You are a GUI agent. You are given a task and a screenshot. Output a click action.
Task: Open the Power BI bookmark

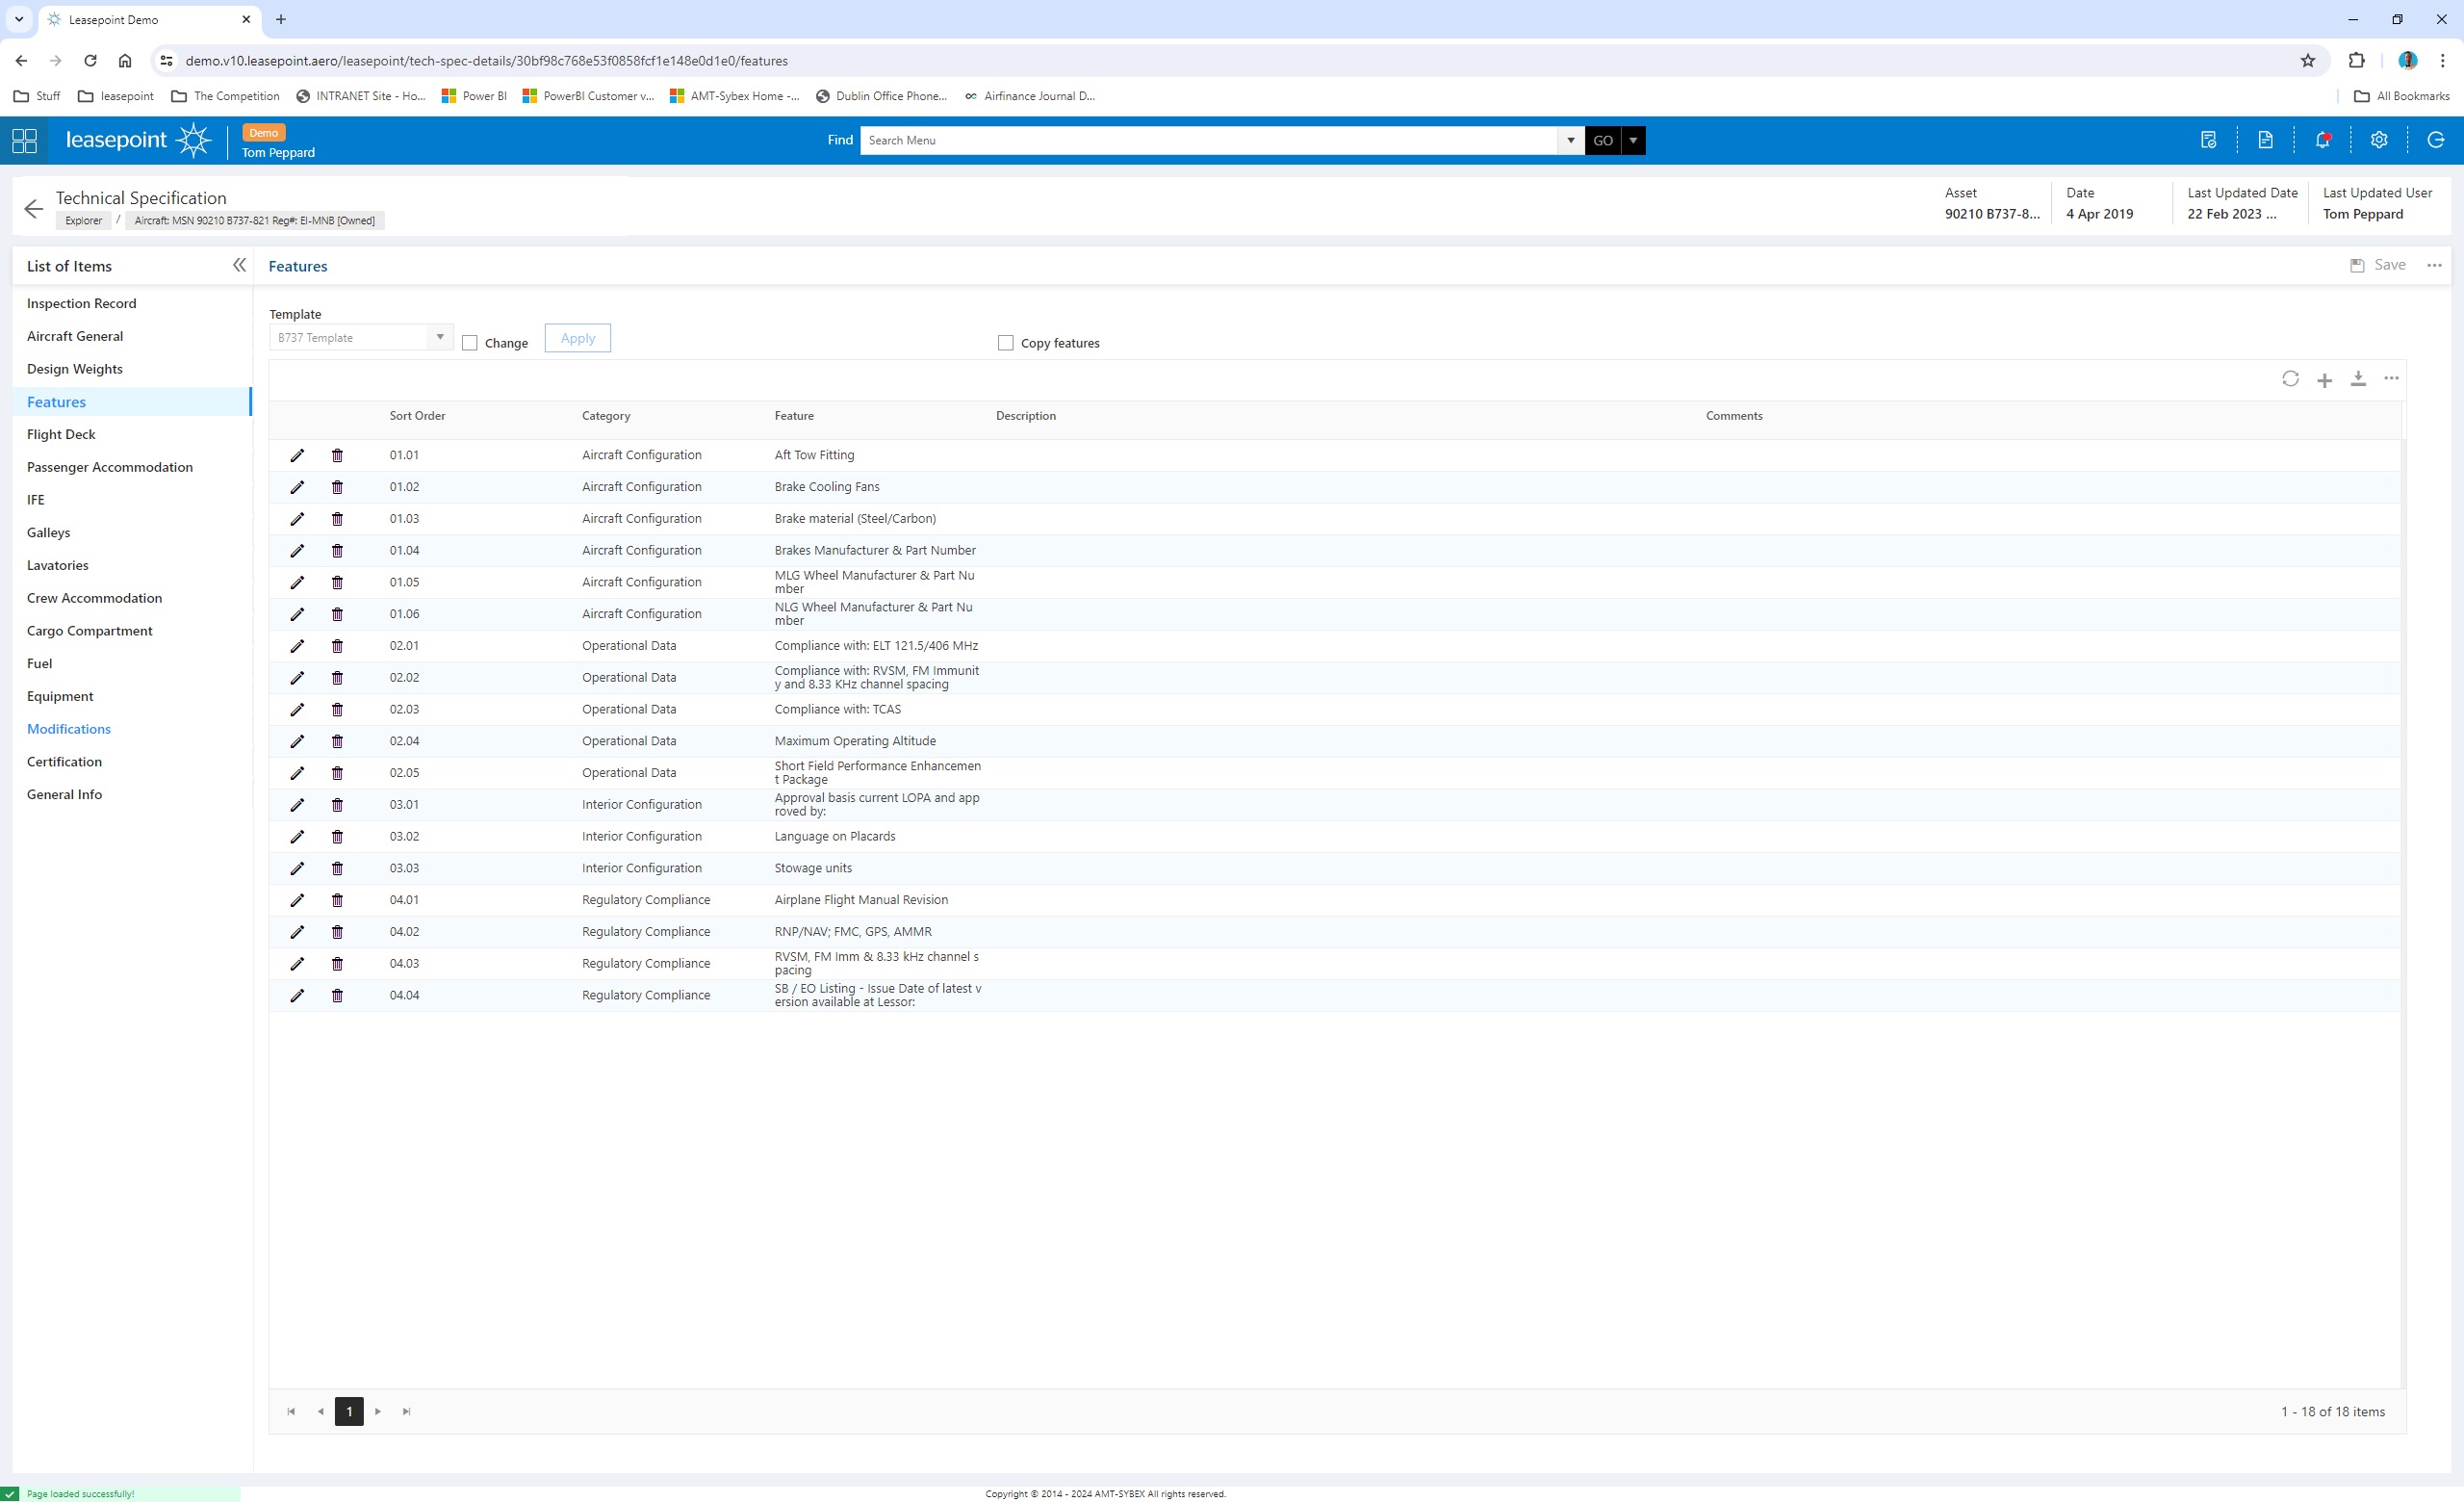[474, 96]
